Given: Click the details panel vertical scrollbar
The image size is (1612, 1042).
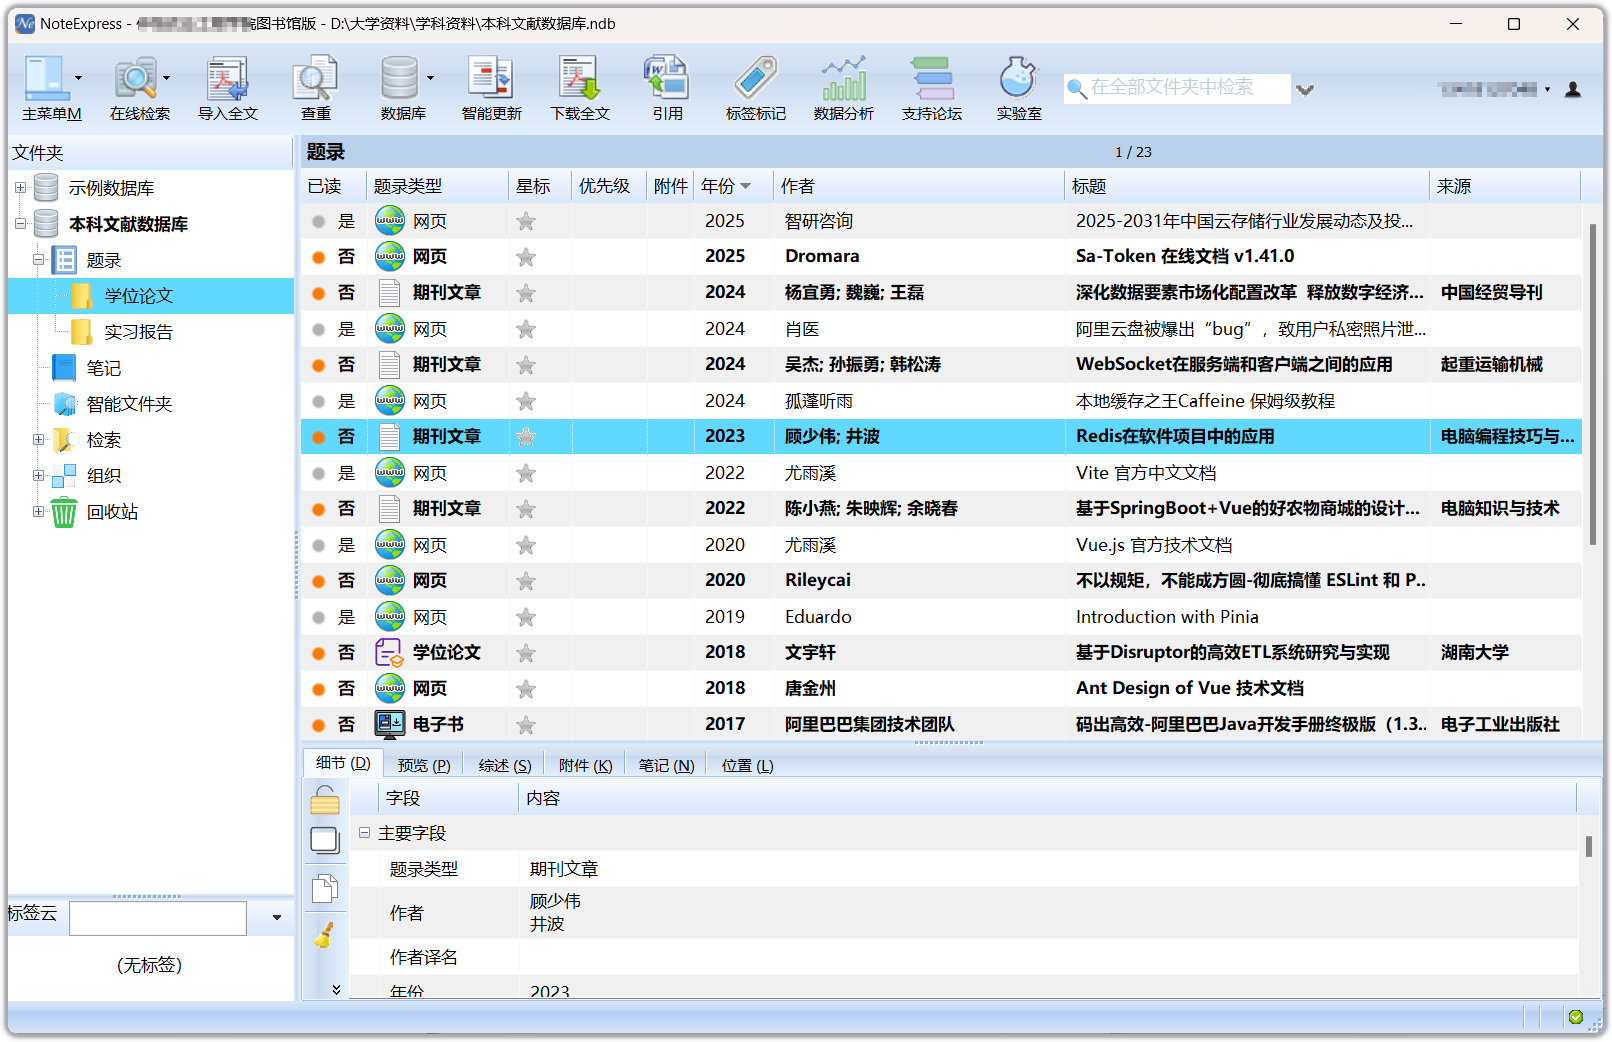Looking at the screenshot, I should pos(1588,846).
